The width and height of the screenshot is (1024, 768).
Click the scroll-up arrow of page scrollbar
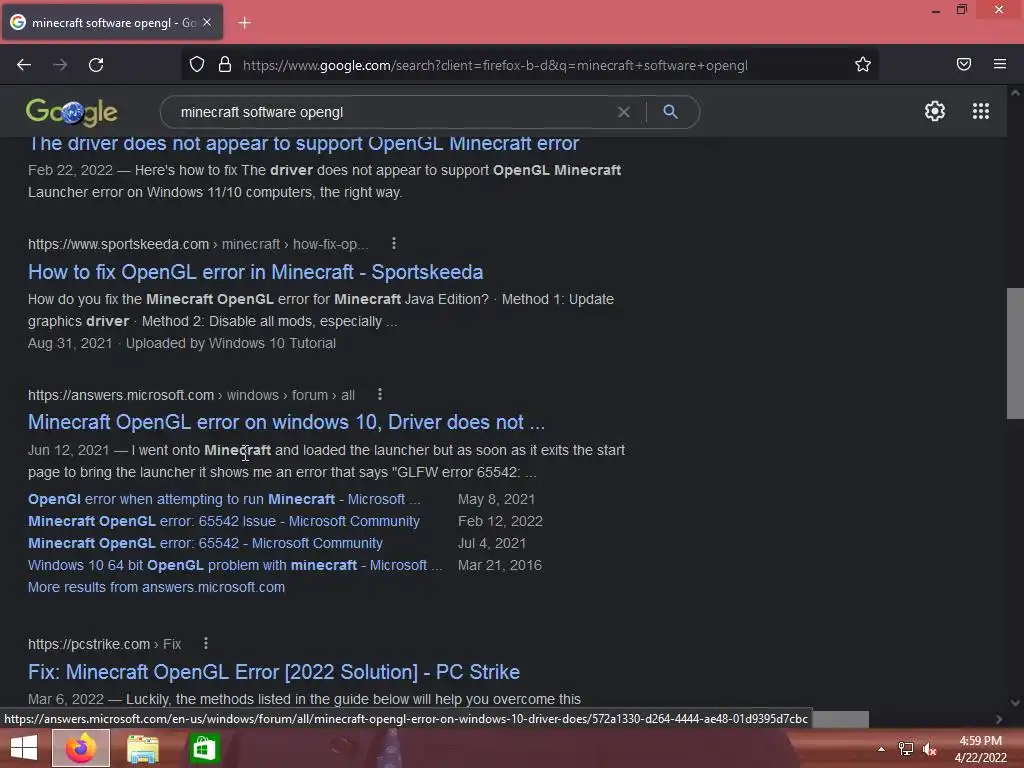click(x=1015, y=93)
